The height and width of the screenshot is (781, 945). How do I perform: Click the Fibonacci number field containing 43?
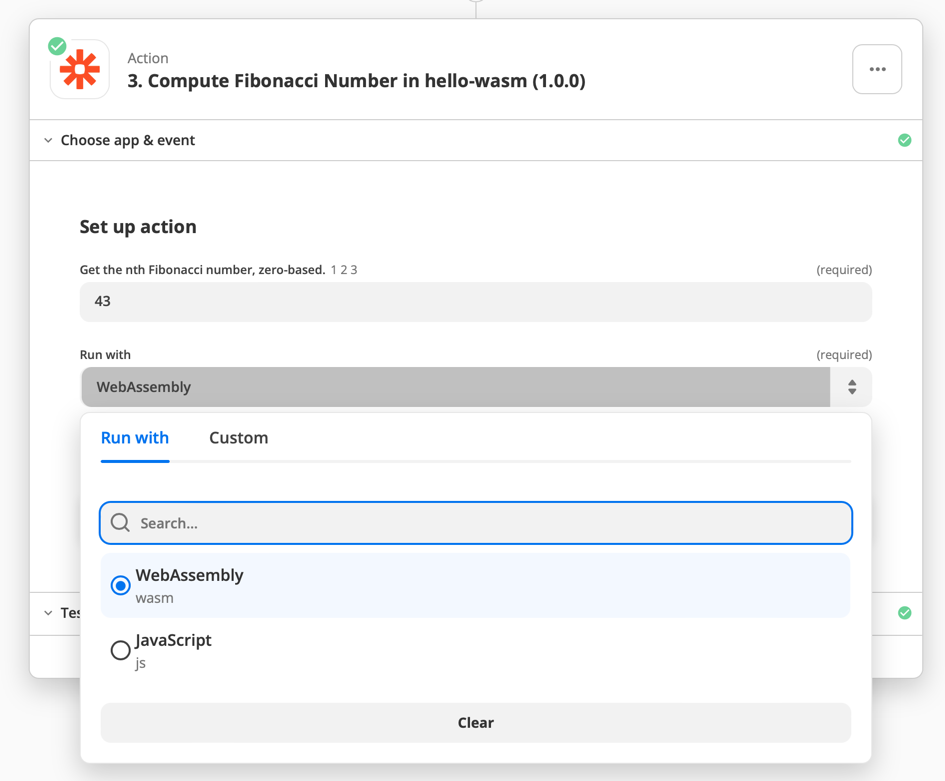(x=475, y=302)
